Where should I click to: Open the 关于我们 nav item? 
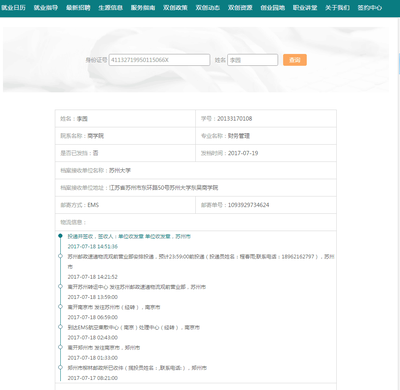tap(337, 8)
